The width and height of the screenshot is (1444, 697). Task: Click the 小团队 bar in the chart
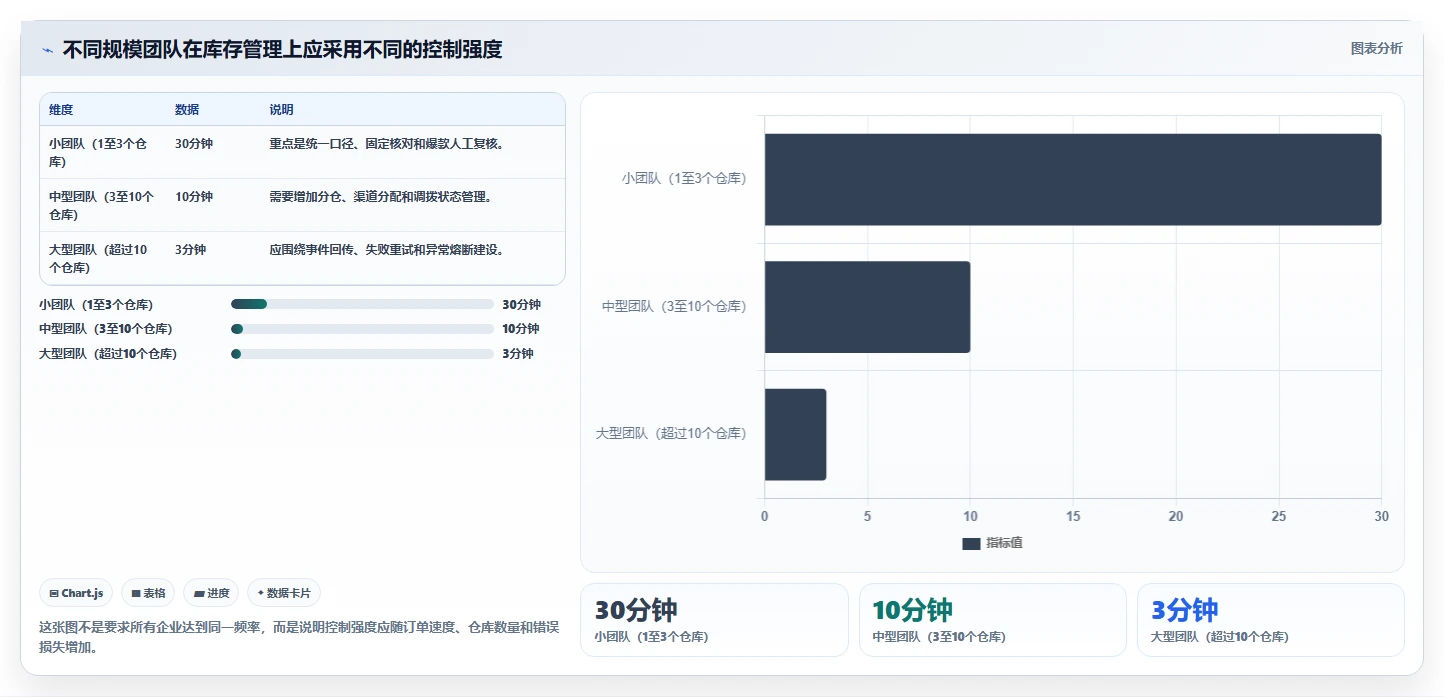coord(1073,179)
